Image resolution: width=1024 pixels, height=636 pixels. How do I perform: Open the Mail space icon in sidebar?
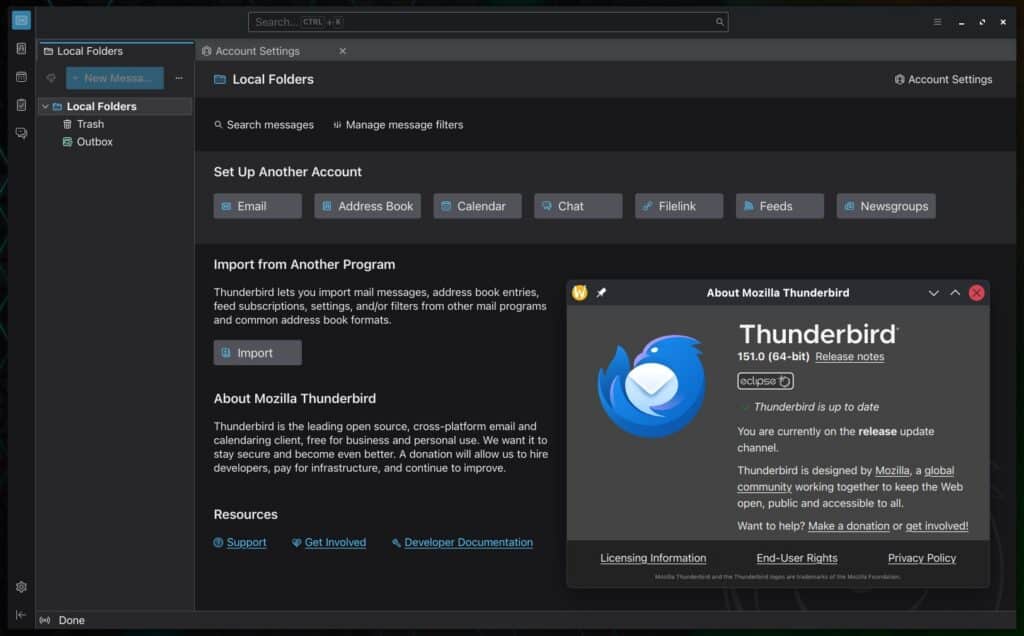coord(21,20)
